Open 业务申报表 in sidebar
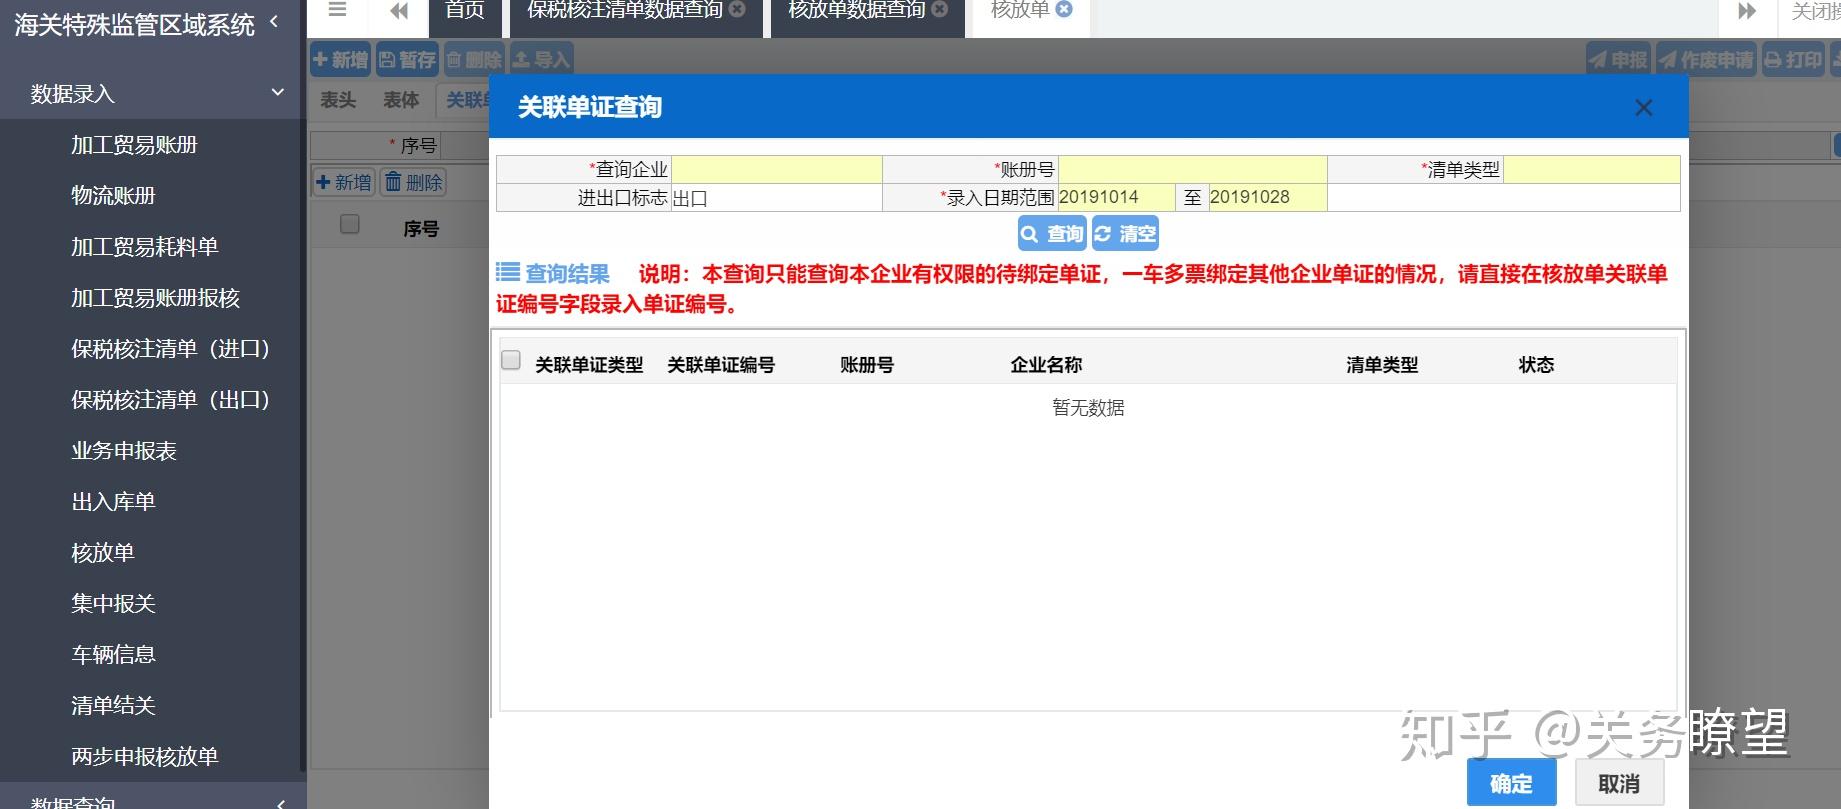1841x809 pixels. click(x=124, y=450)
